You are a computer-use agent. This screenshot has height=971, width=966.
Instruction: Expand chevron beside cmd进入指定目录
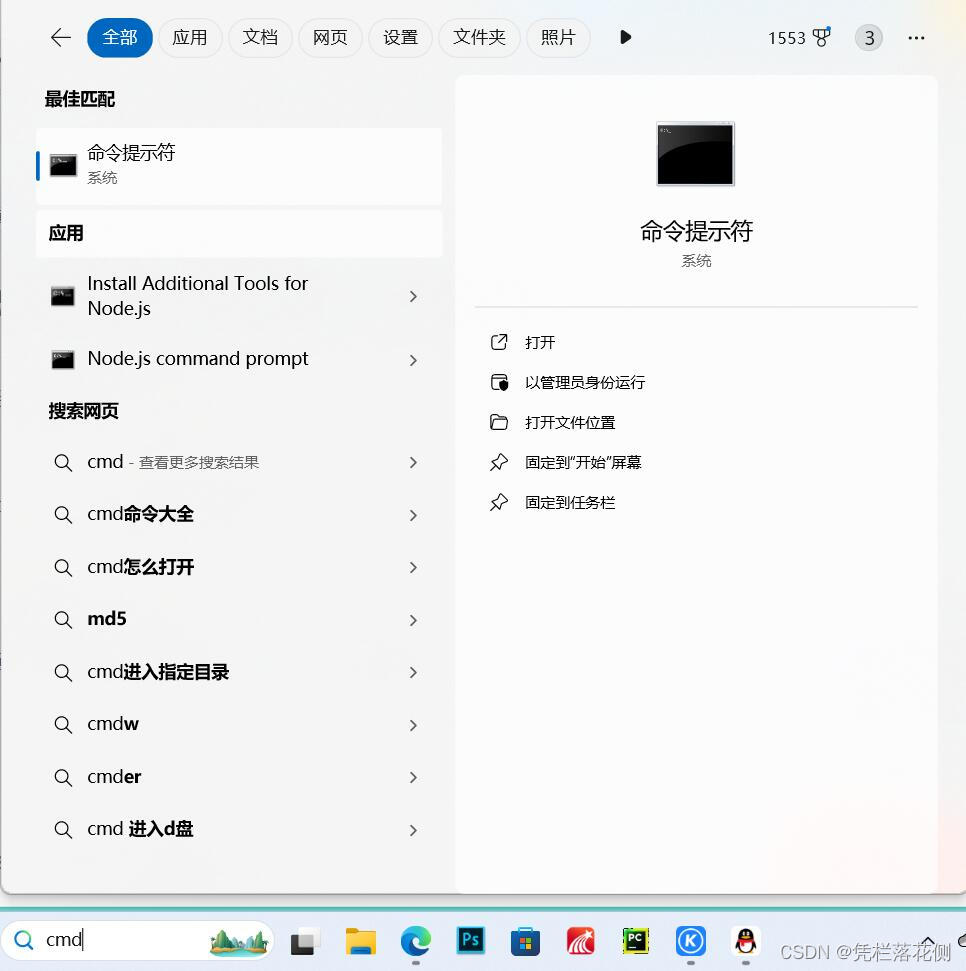click(413, 673)
